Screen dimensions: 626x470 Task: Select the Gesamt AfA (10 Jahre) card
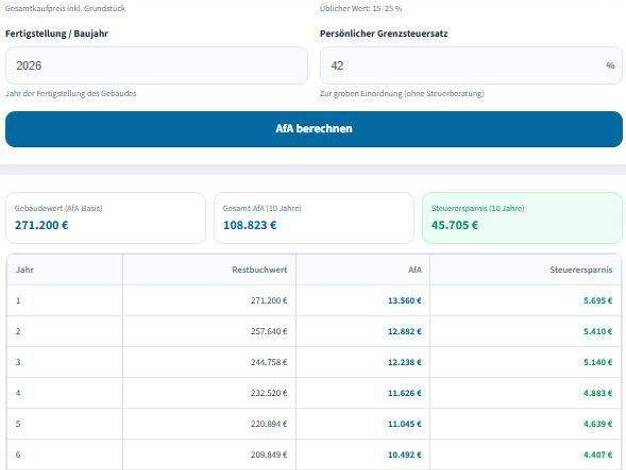(312, 217)
